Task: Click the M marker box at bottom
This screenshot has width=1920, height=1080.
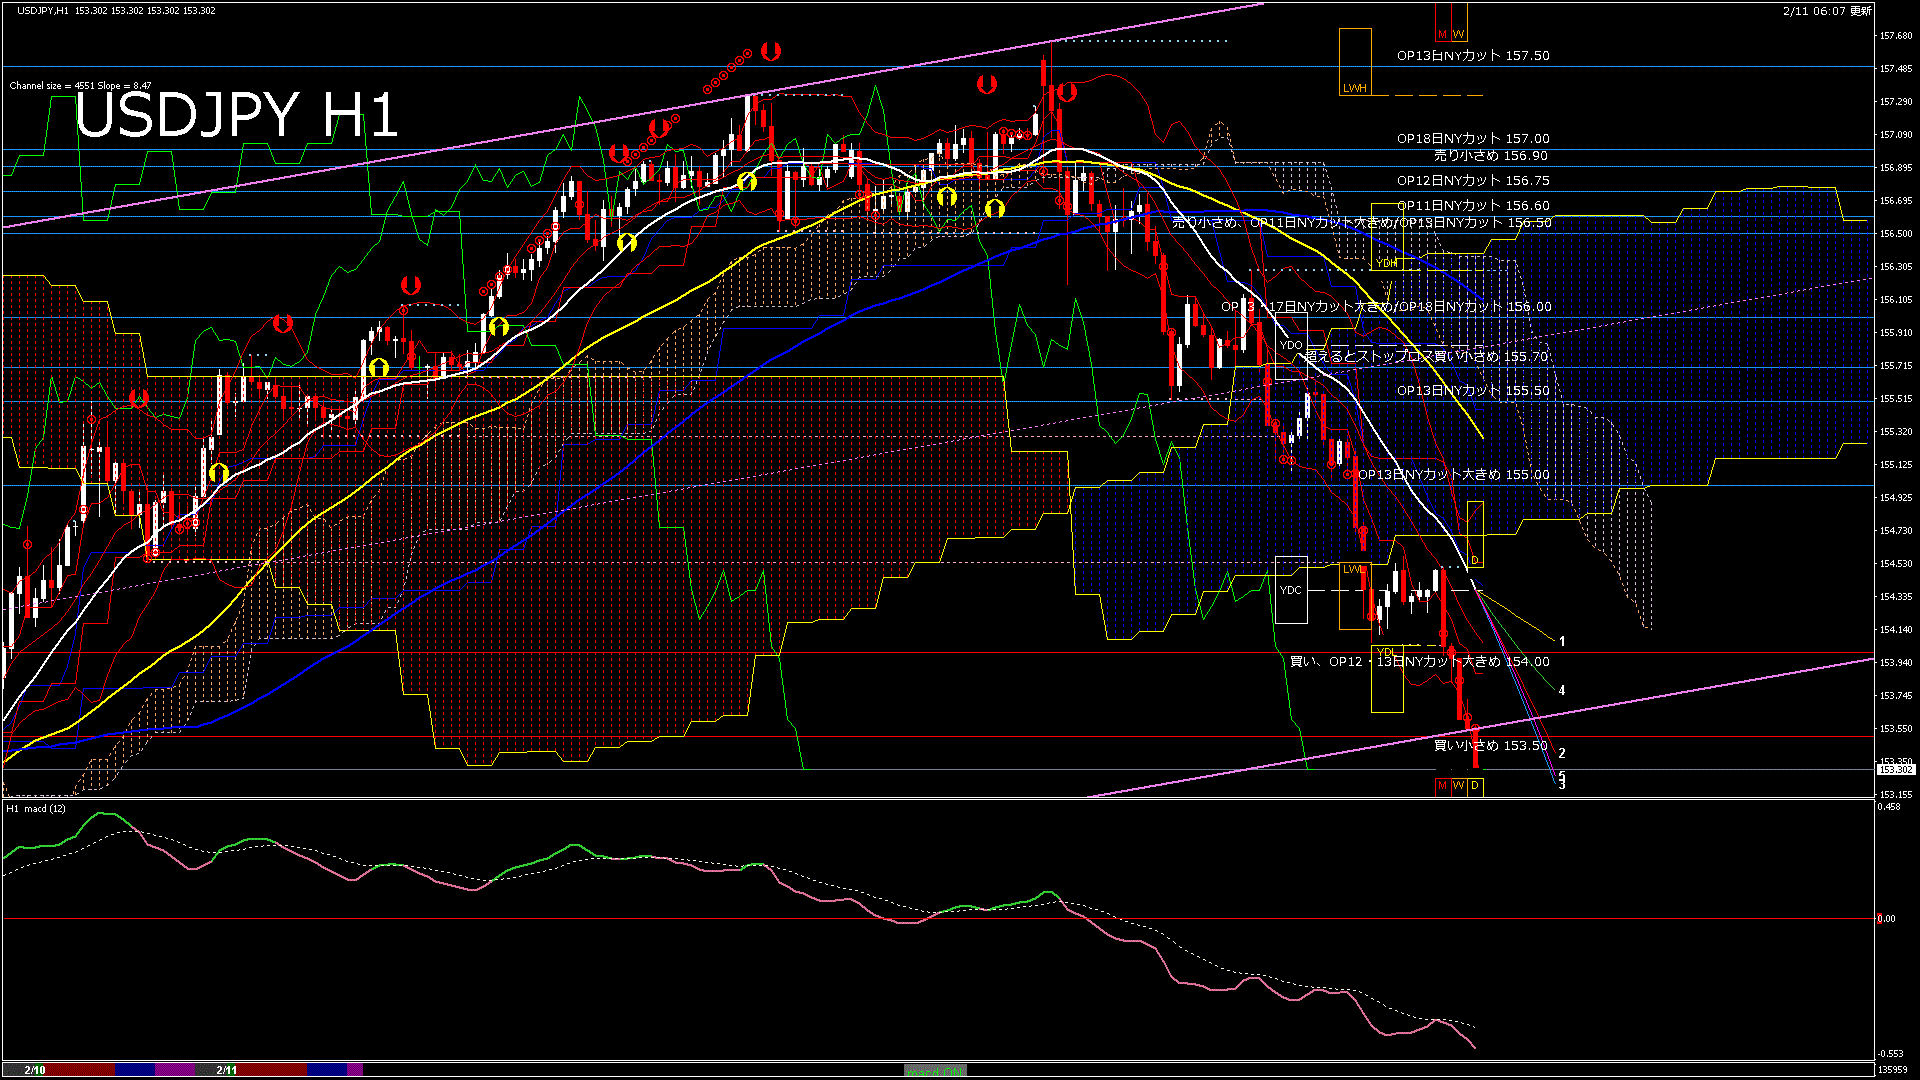Action: (1442, 786)
